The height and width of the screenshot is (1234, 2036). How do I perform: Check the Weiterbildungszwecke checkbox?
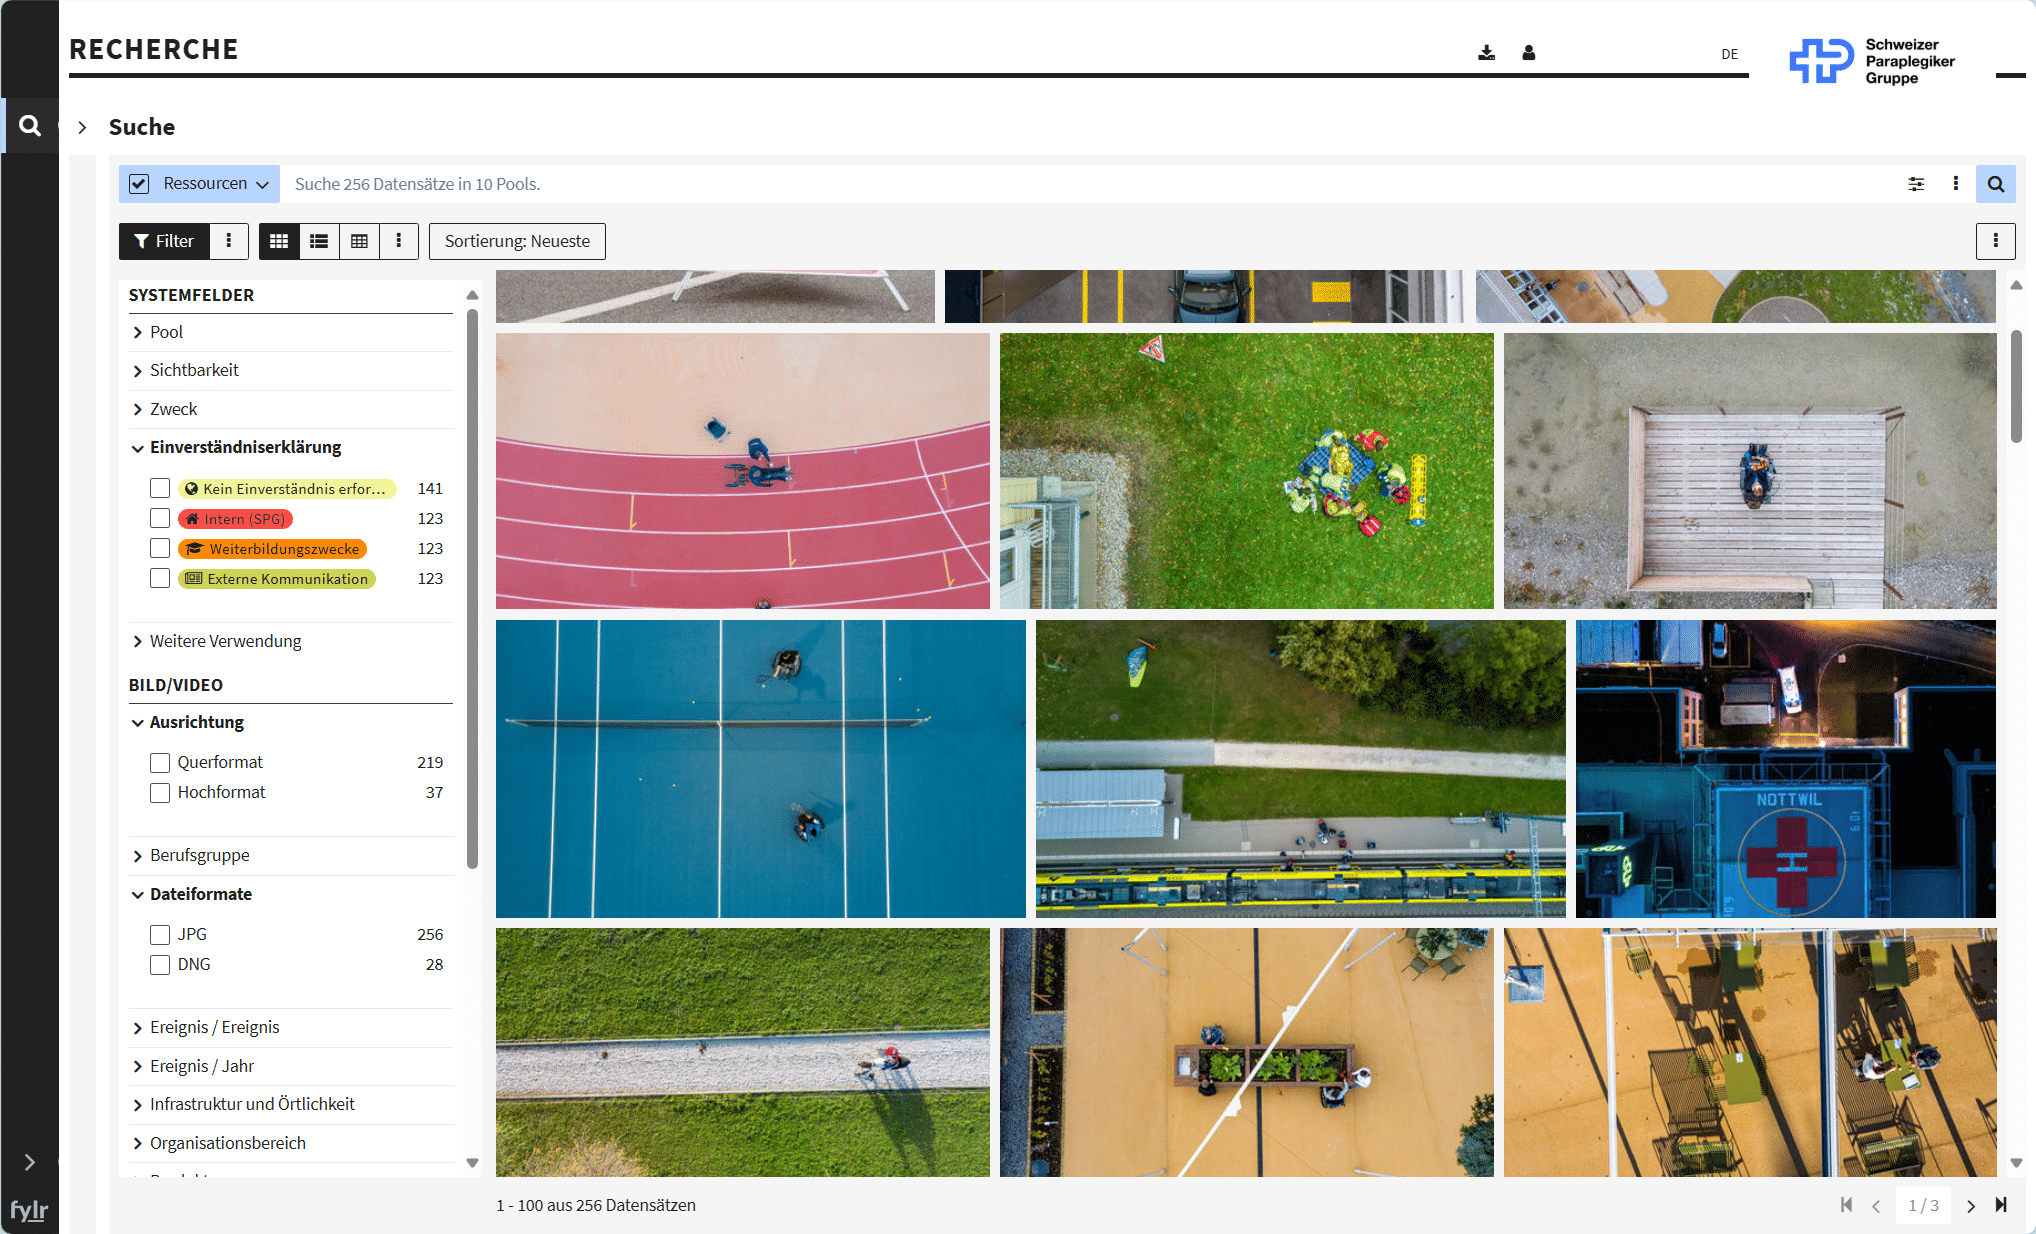coord(160,548)
